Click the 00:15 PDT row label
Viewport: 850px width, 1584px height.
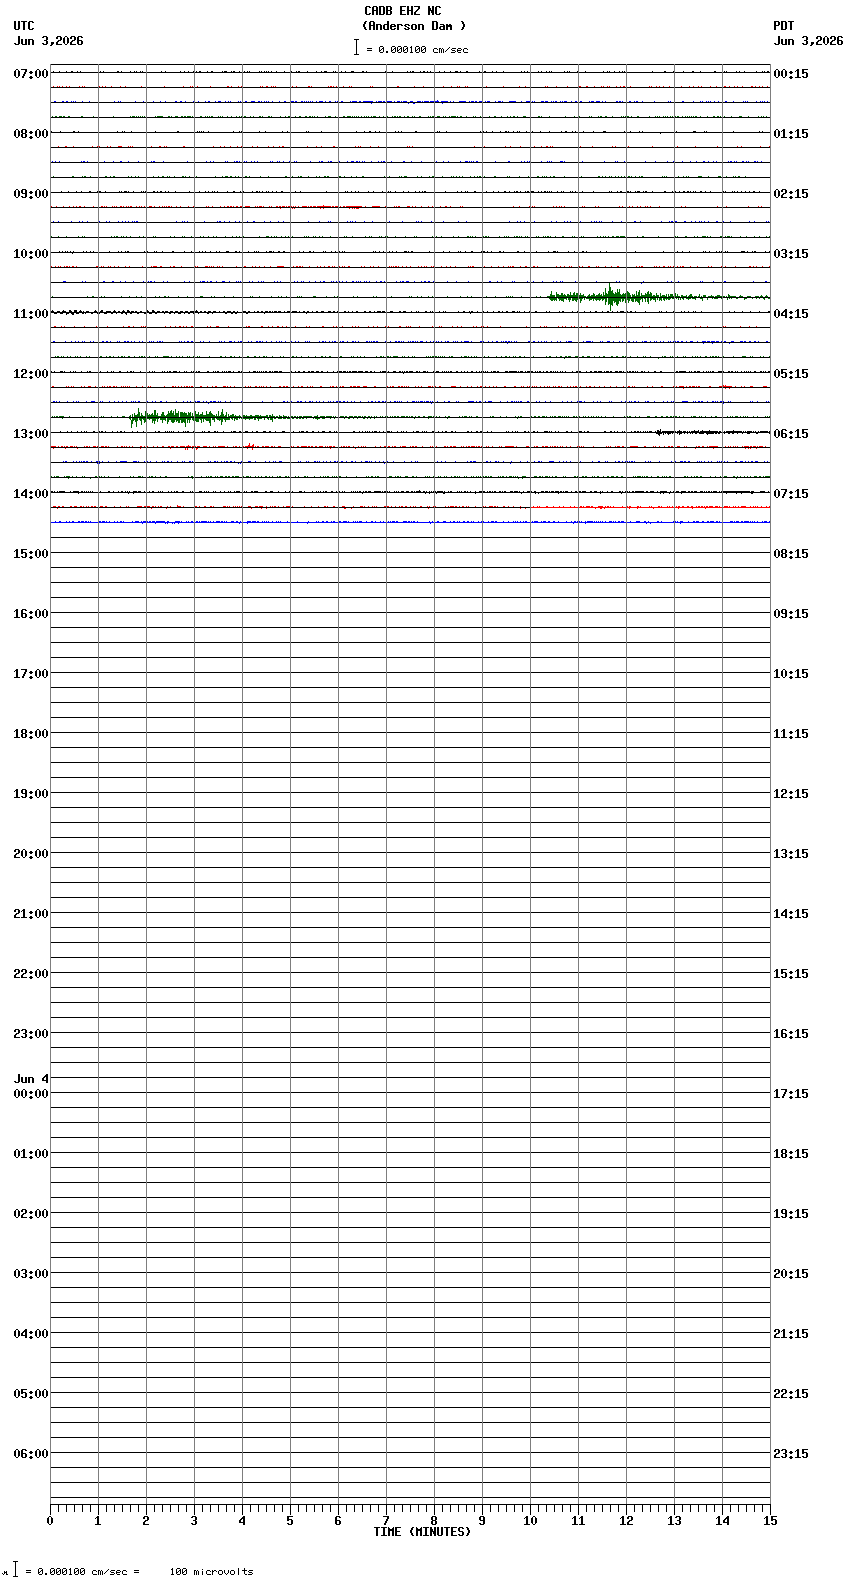(x=791, y=74)
